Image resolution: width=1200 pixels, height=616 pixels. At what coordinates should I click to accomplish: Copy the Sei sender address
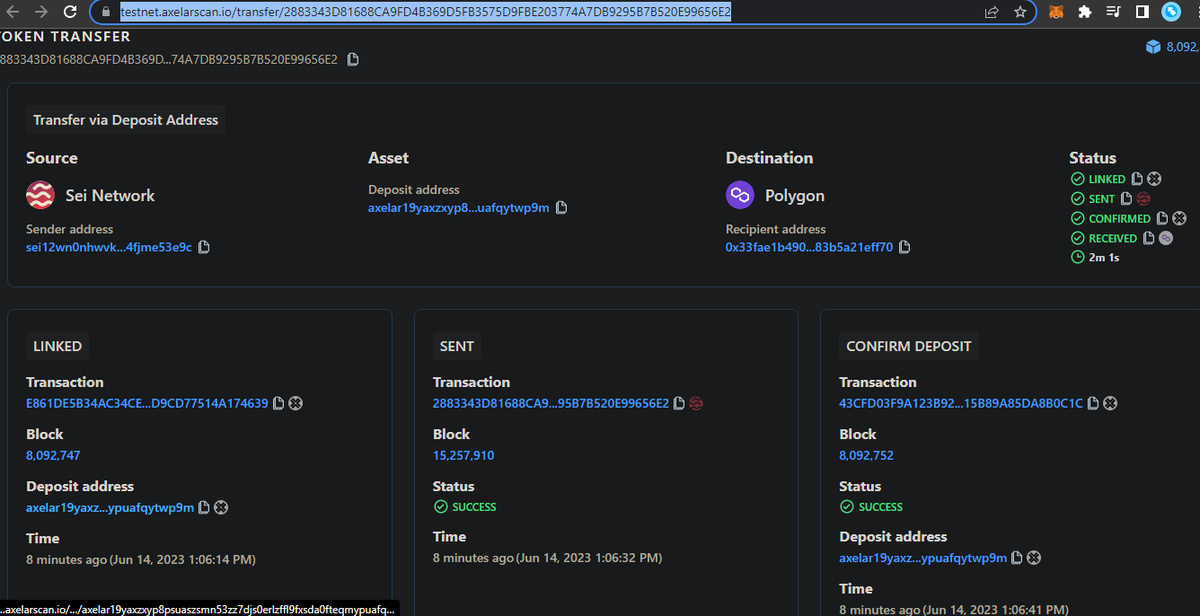click(x=204, y=247)
